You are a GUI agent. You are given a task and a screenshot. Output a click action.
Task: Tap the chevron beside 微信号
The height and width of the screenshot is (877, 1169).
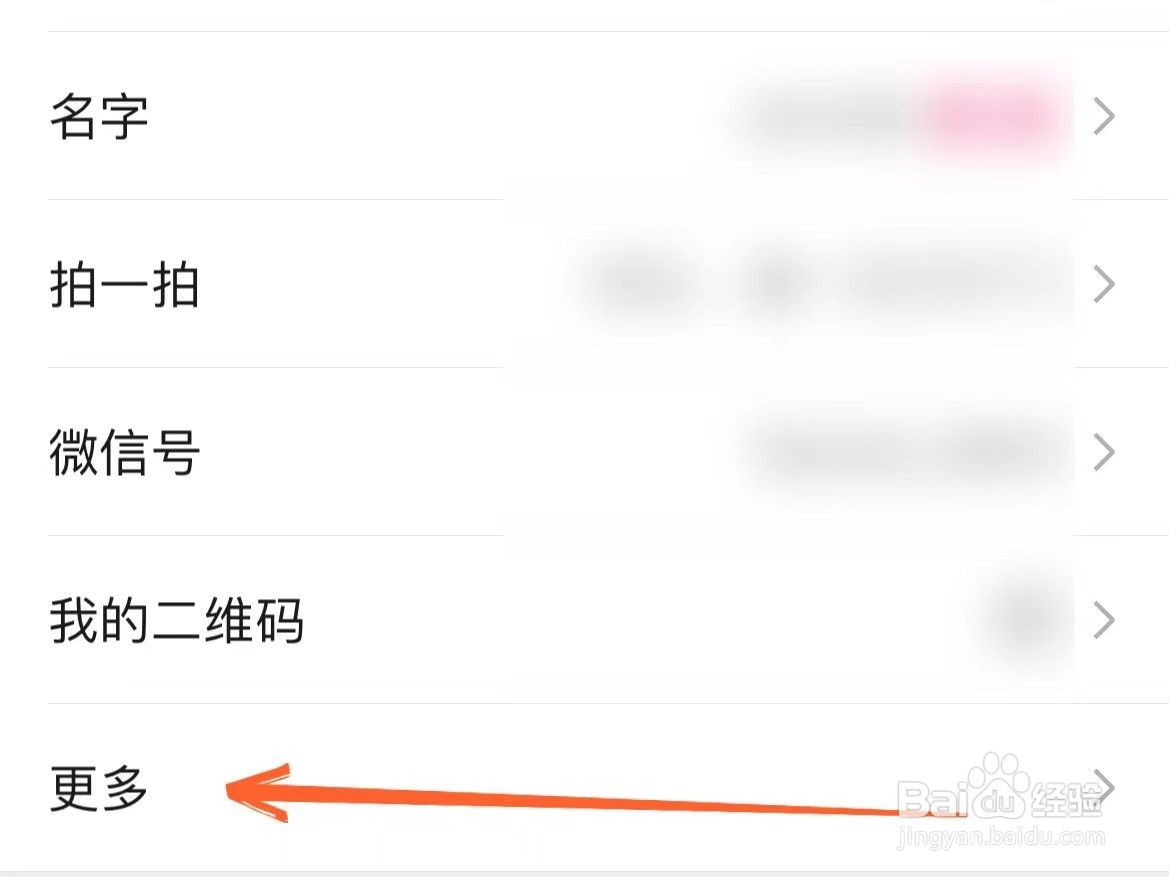(x=1104, y=452)
